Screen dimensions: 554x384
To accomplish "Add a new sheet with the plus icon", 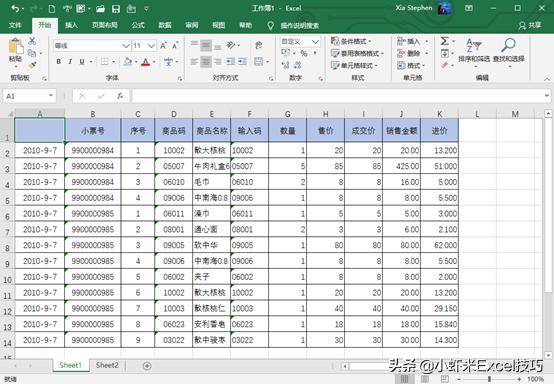I will point(147,366).
